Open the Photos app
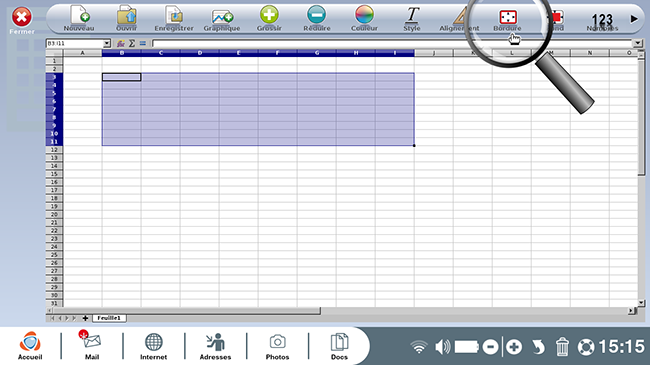650x365 pixels. [277, 346]
